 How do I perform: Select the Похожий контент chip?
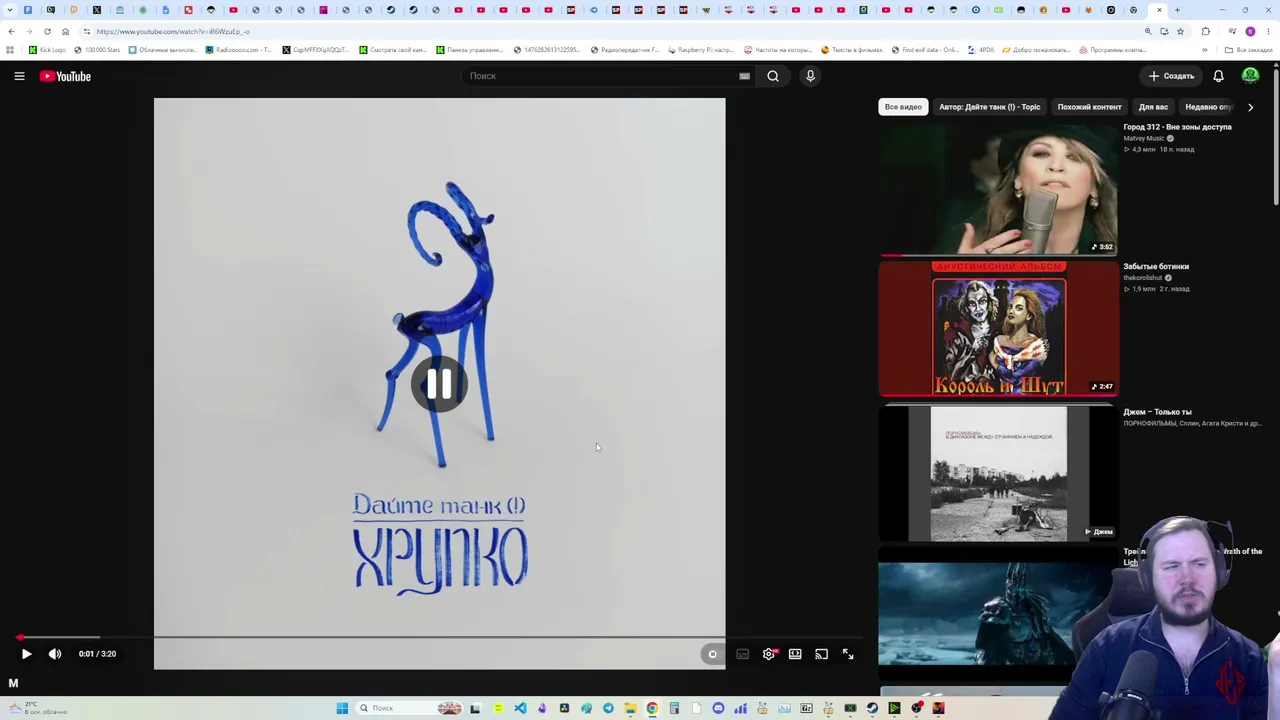click(1089, 107)
